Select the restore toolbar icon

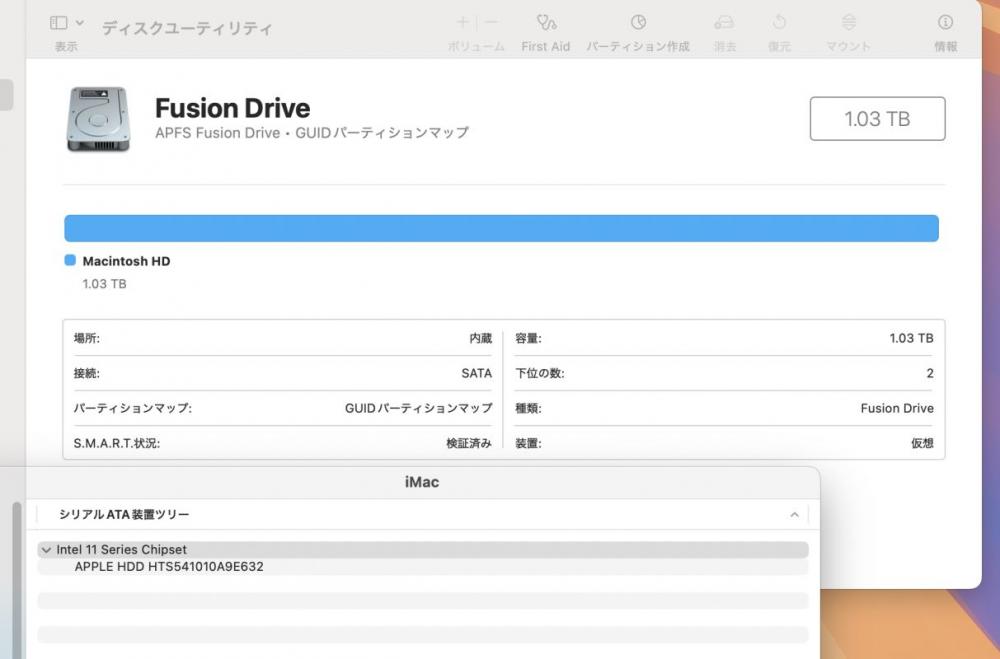pyautogui.click(x=779, y=22)
